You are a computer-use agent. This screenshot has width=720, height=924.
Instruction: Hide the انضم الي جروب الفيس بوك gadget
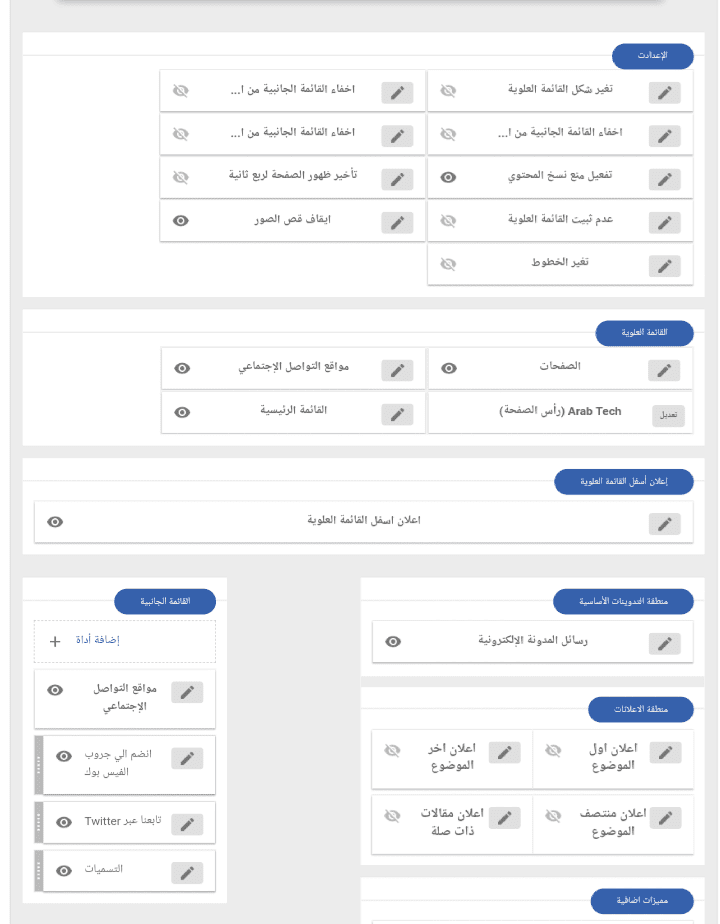click(x=64, y=757)
